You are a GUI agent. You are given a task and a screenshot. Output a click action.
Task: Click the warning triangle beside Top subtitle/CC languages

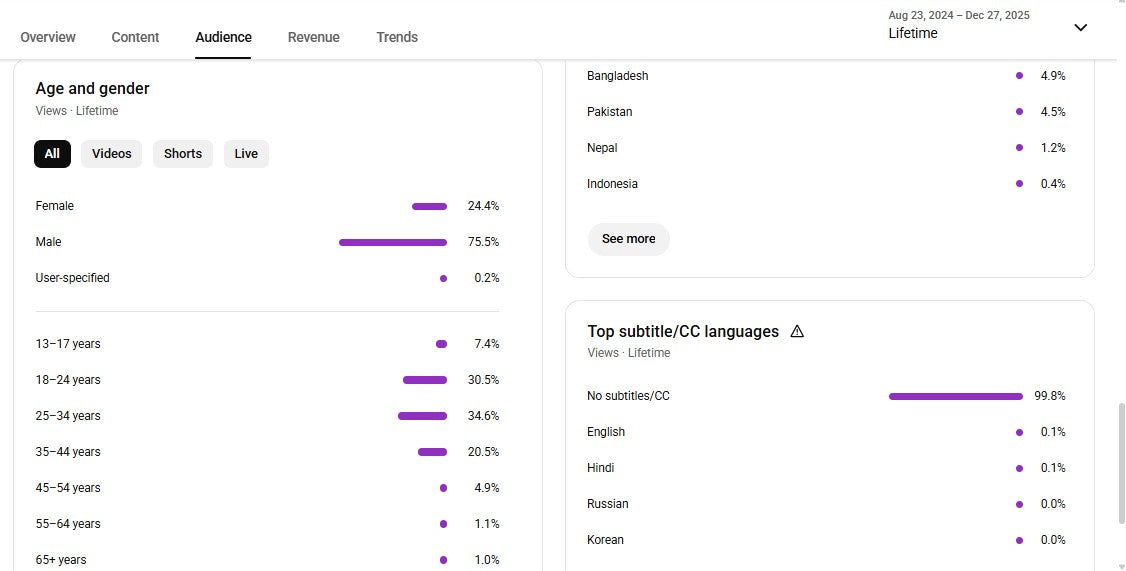tap(797, 331)
